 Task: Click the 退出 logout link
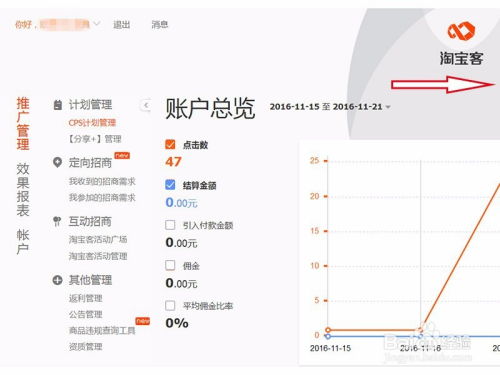[121, 24]
